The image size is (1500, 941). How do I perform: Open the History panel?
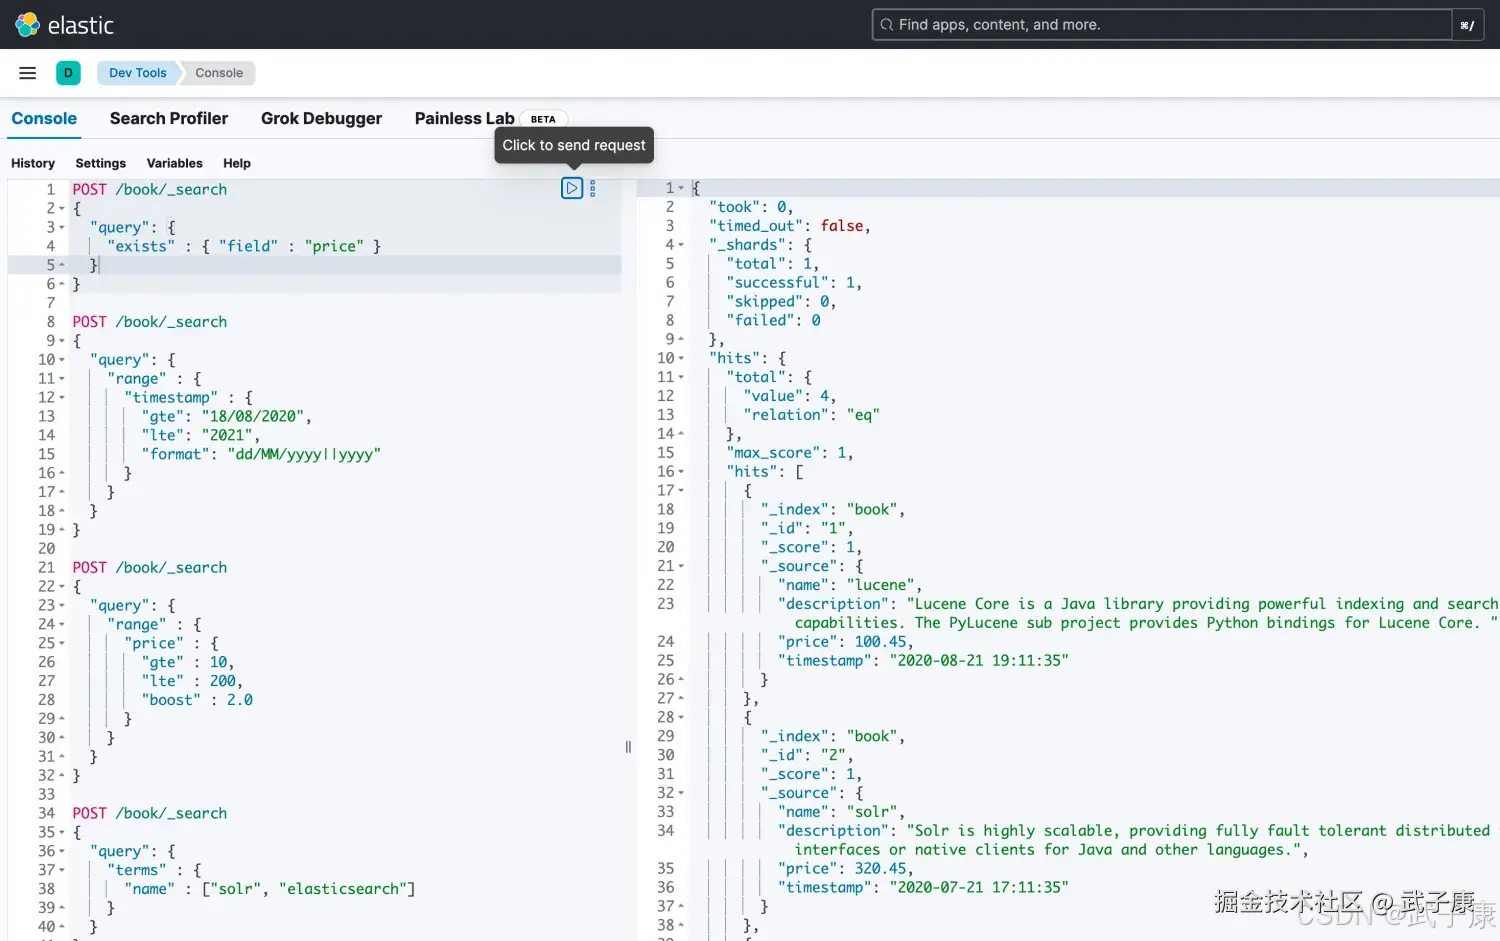[33, 163]
